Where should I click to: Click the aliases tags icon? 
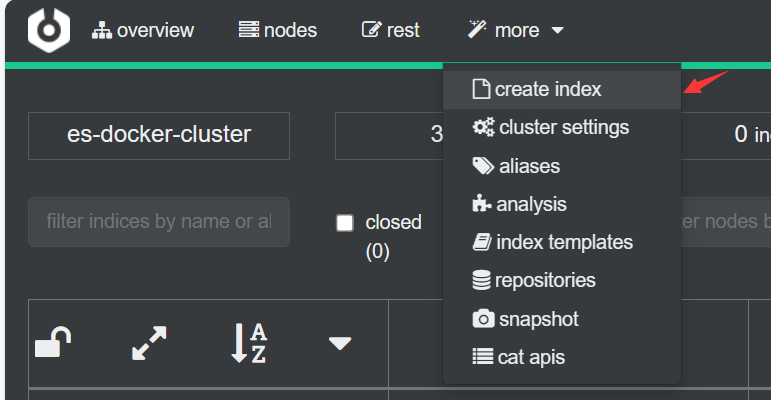click(x=482, y=166)
